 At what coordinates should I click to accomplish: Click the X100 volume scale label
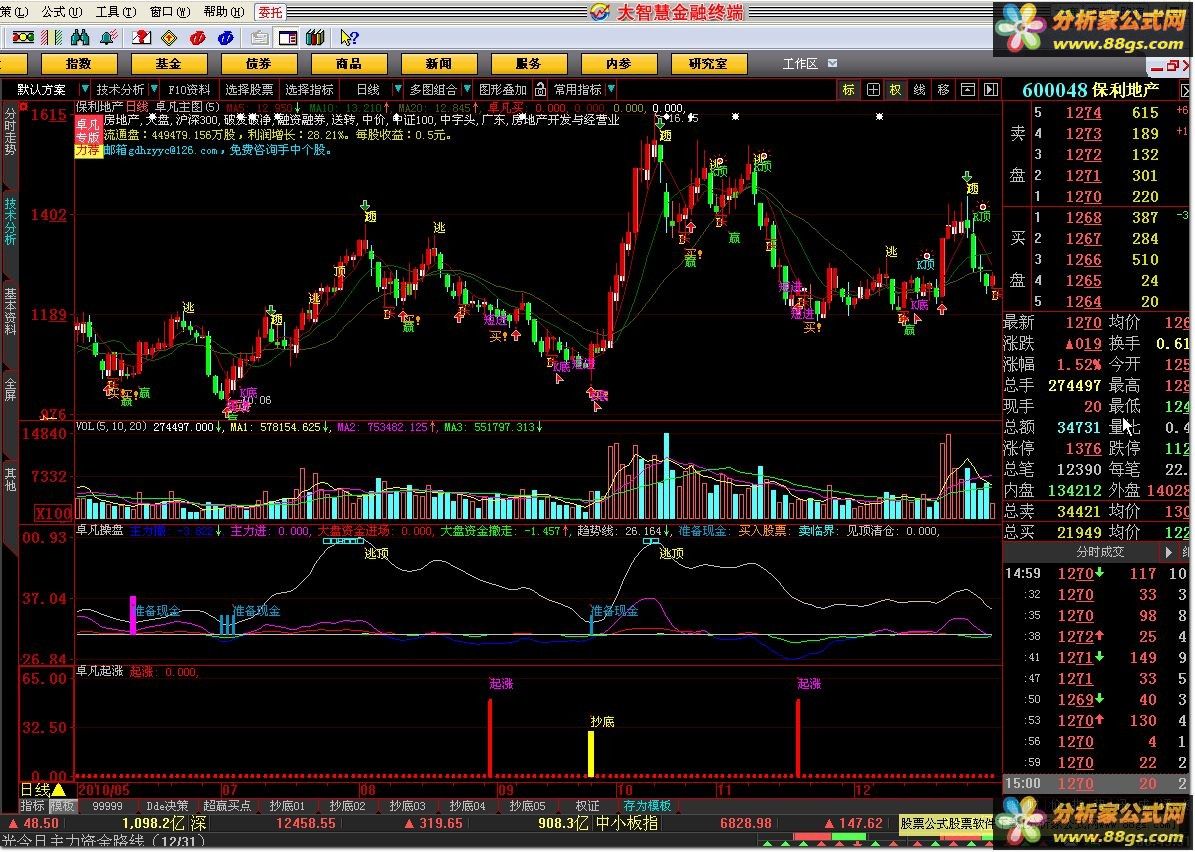(x=53, y=512)
